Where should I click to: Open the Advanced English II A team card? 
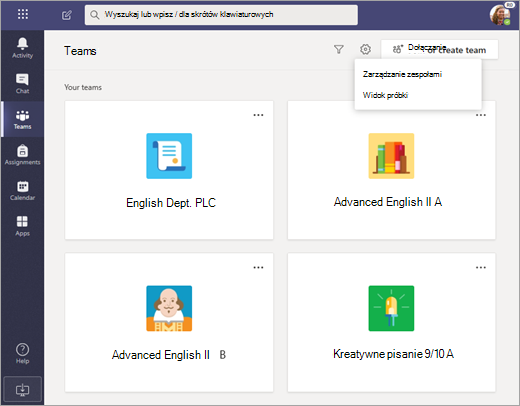coord(391,170)
